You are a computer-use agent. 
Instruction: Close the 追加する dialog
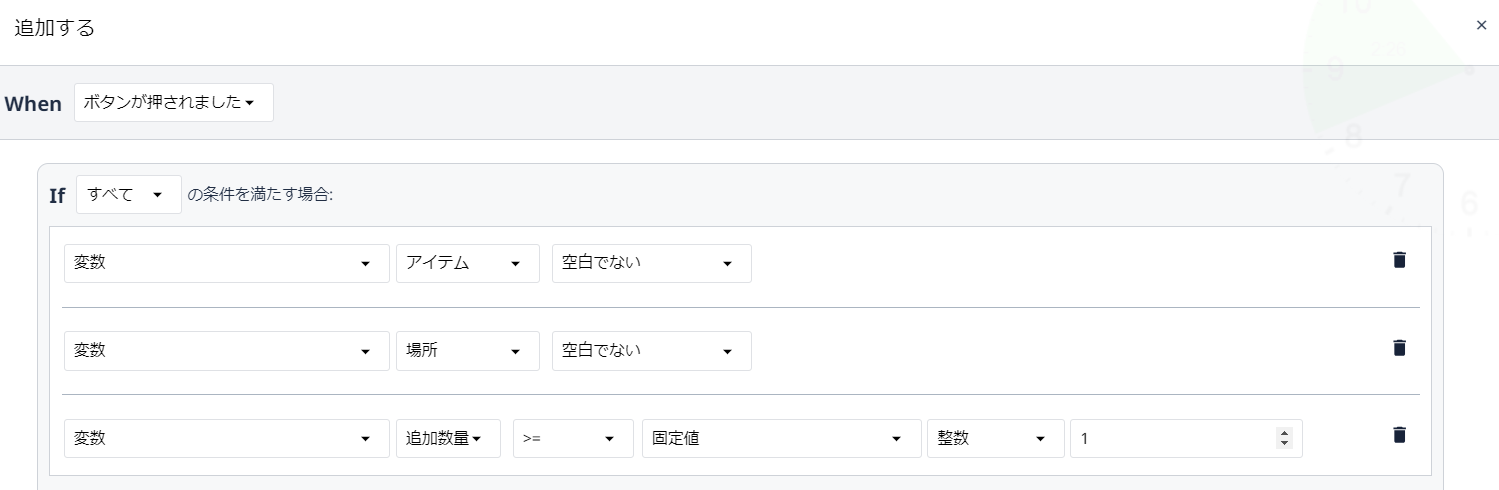click(1481, 26)
